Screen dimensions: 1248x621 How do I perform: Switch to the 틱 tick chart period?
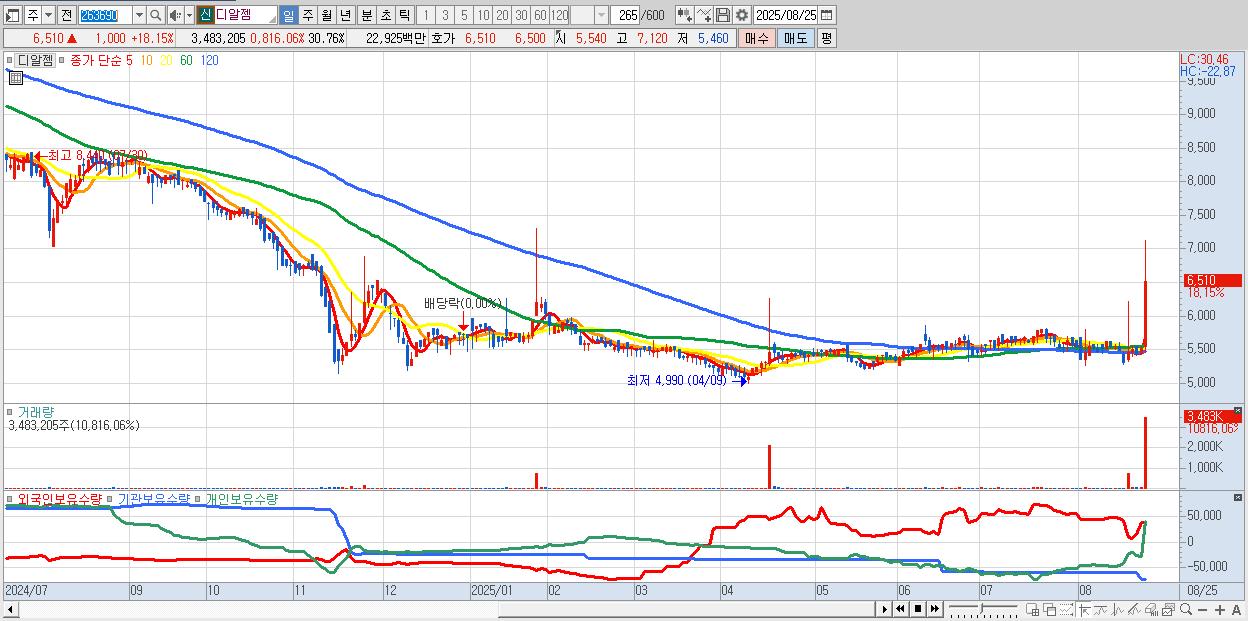(404, 15)
